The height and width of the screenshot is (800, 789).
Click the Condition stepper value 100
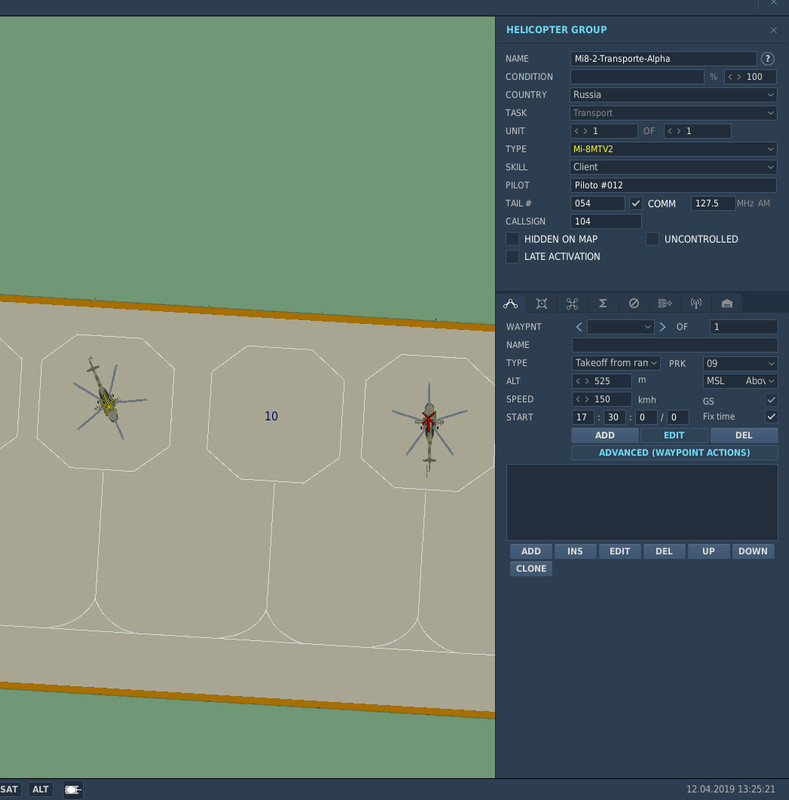coord(750,77)
